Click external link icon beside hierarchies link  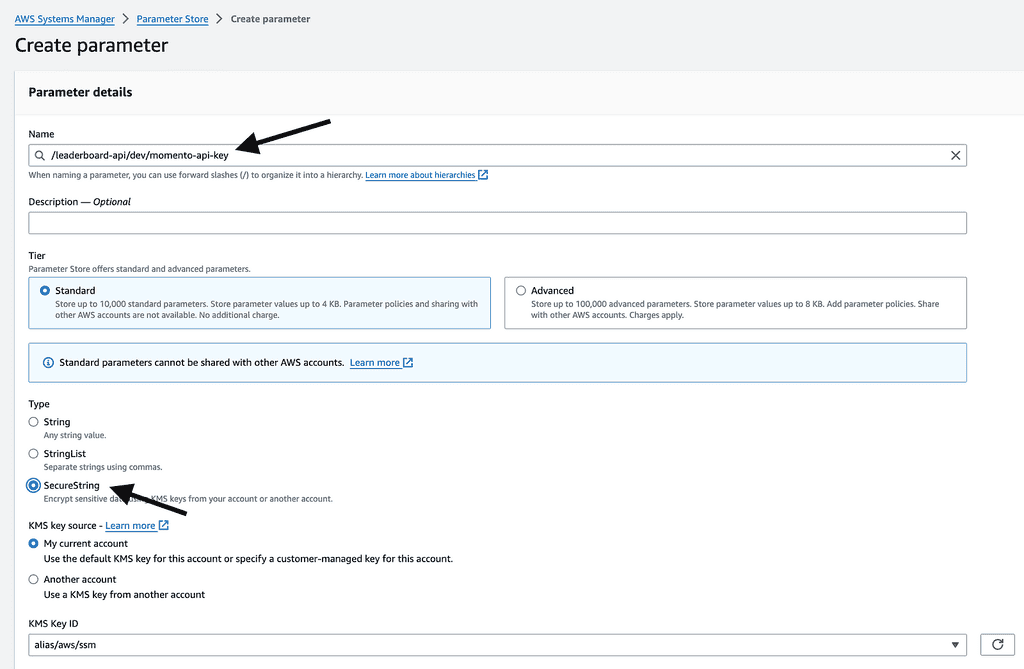pos(483,175)
